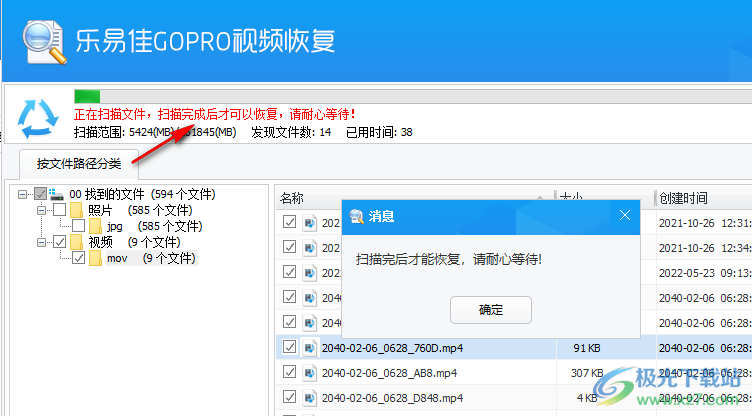Viewport: 752px width, 416px height.
Task: Select file 2040-02-06_0628_AB8.mp4
Action: [x=389, y=373]
